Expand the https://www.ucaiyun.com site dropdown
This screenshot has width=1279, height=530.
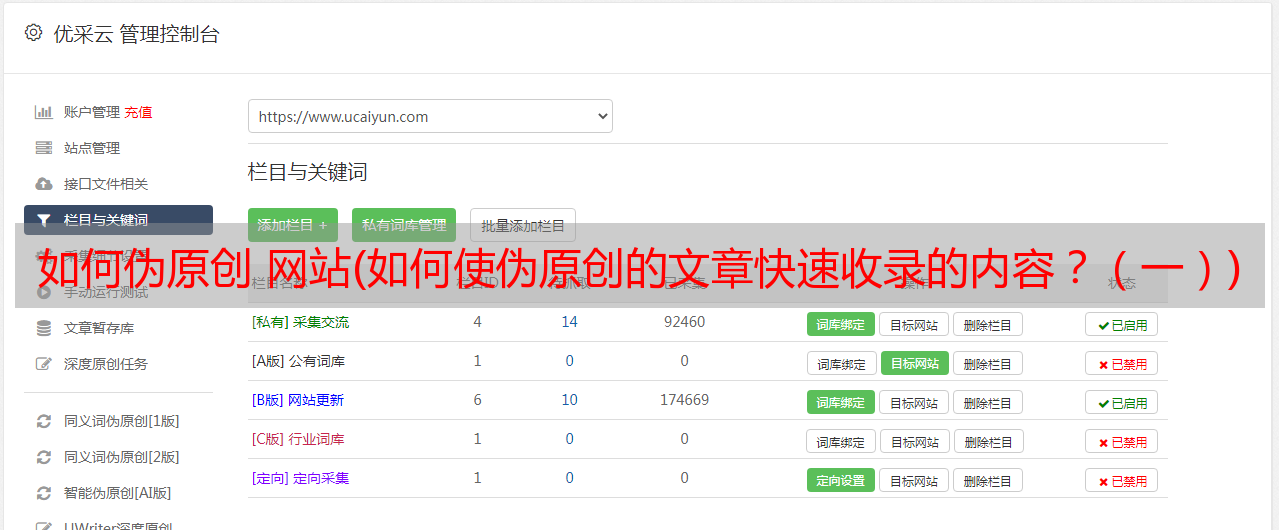pos(430,116)
